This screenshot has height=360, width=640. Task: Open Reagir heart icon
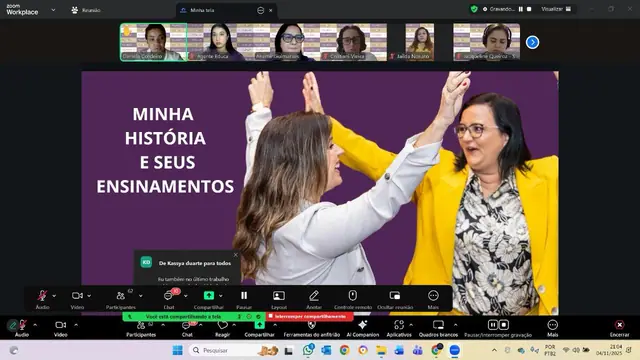pyautogui.click(x=222, y=325)
